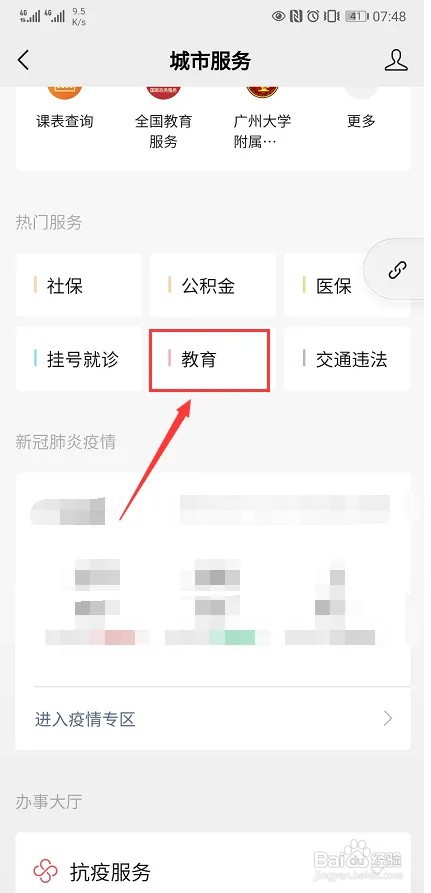Image resolution: width=431 pixels, height=893 pixels.
Task: Open the highlighted 教育 service
Action: point(210,359)
